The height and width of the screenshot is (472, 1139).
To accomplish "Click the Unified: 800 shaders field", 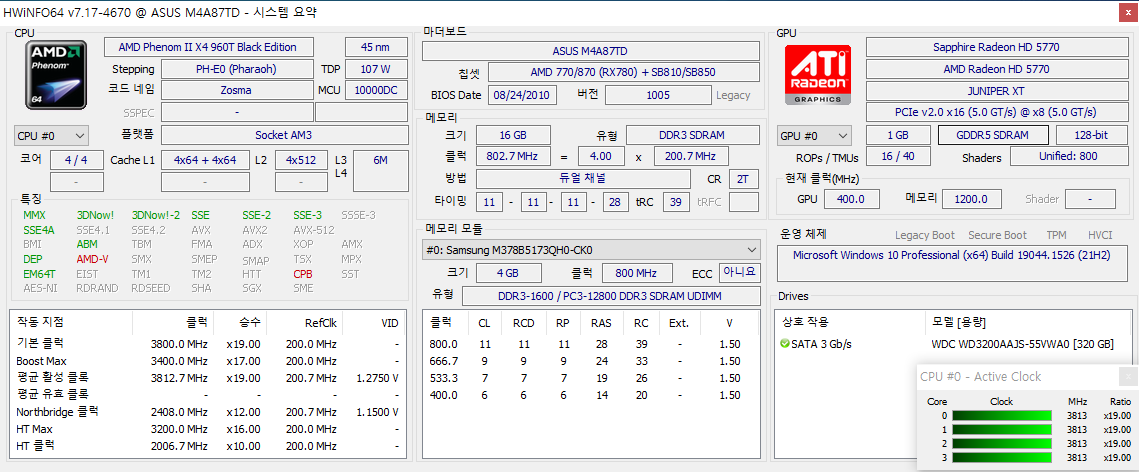I will tap(1068, 157).
